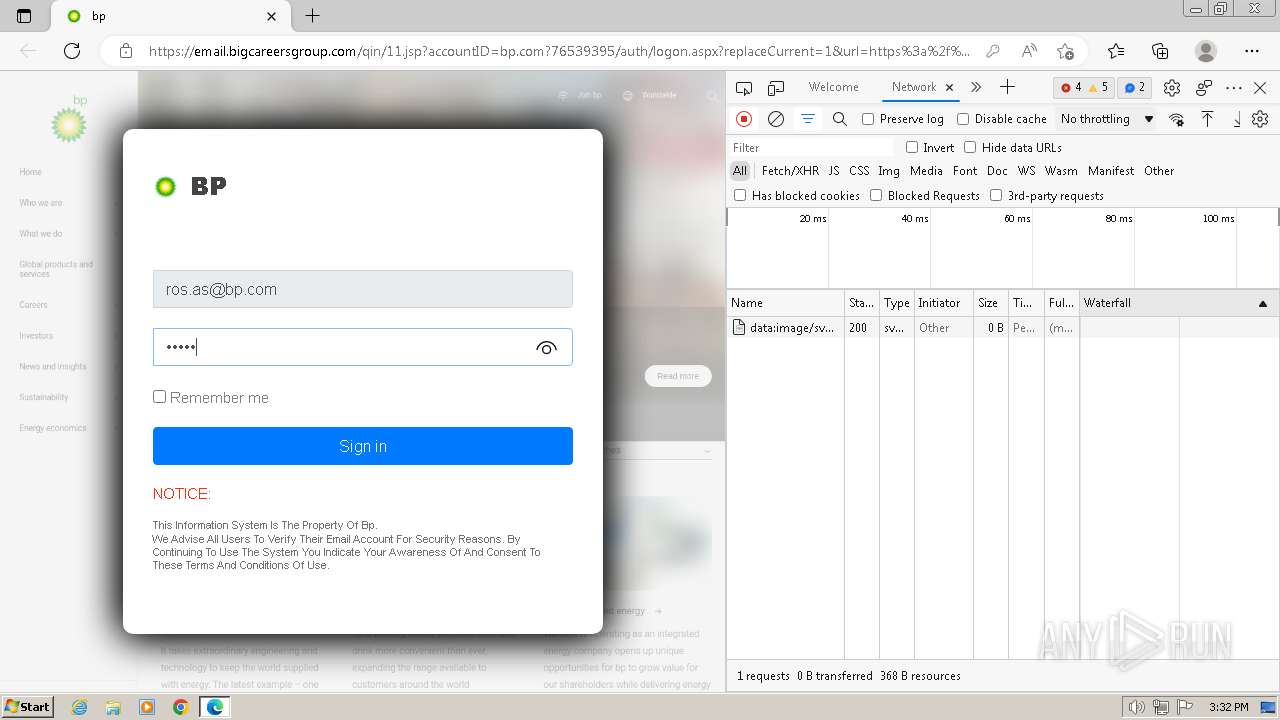Click the browser refresh icon
This screenshot has height=720, width=1280.
[72, 51]
